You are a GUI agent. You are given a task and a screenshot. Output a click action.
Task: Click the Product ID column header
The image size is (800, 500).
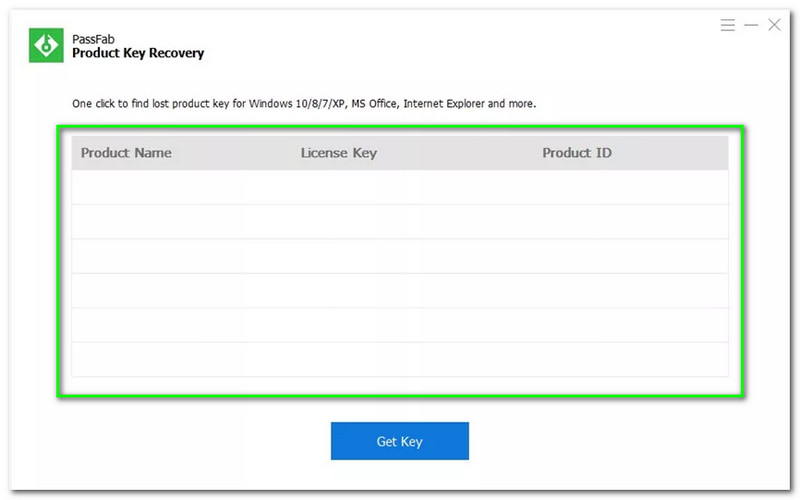click(577, 153)
